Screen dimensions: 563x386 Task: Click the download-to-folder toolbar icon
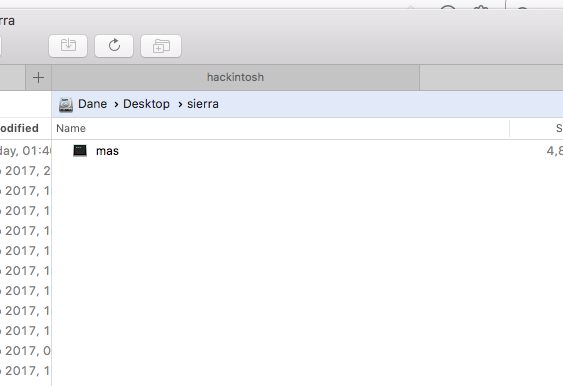(x=68, y=46)
